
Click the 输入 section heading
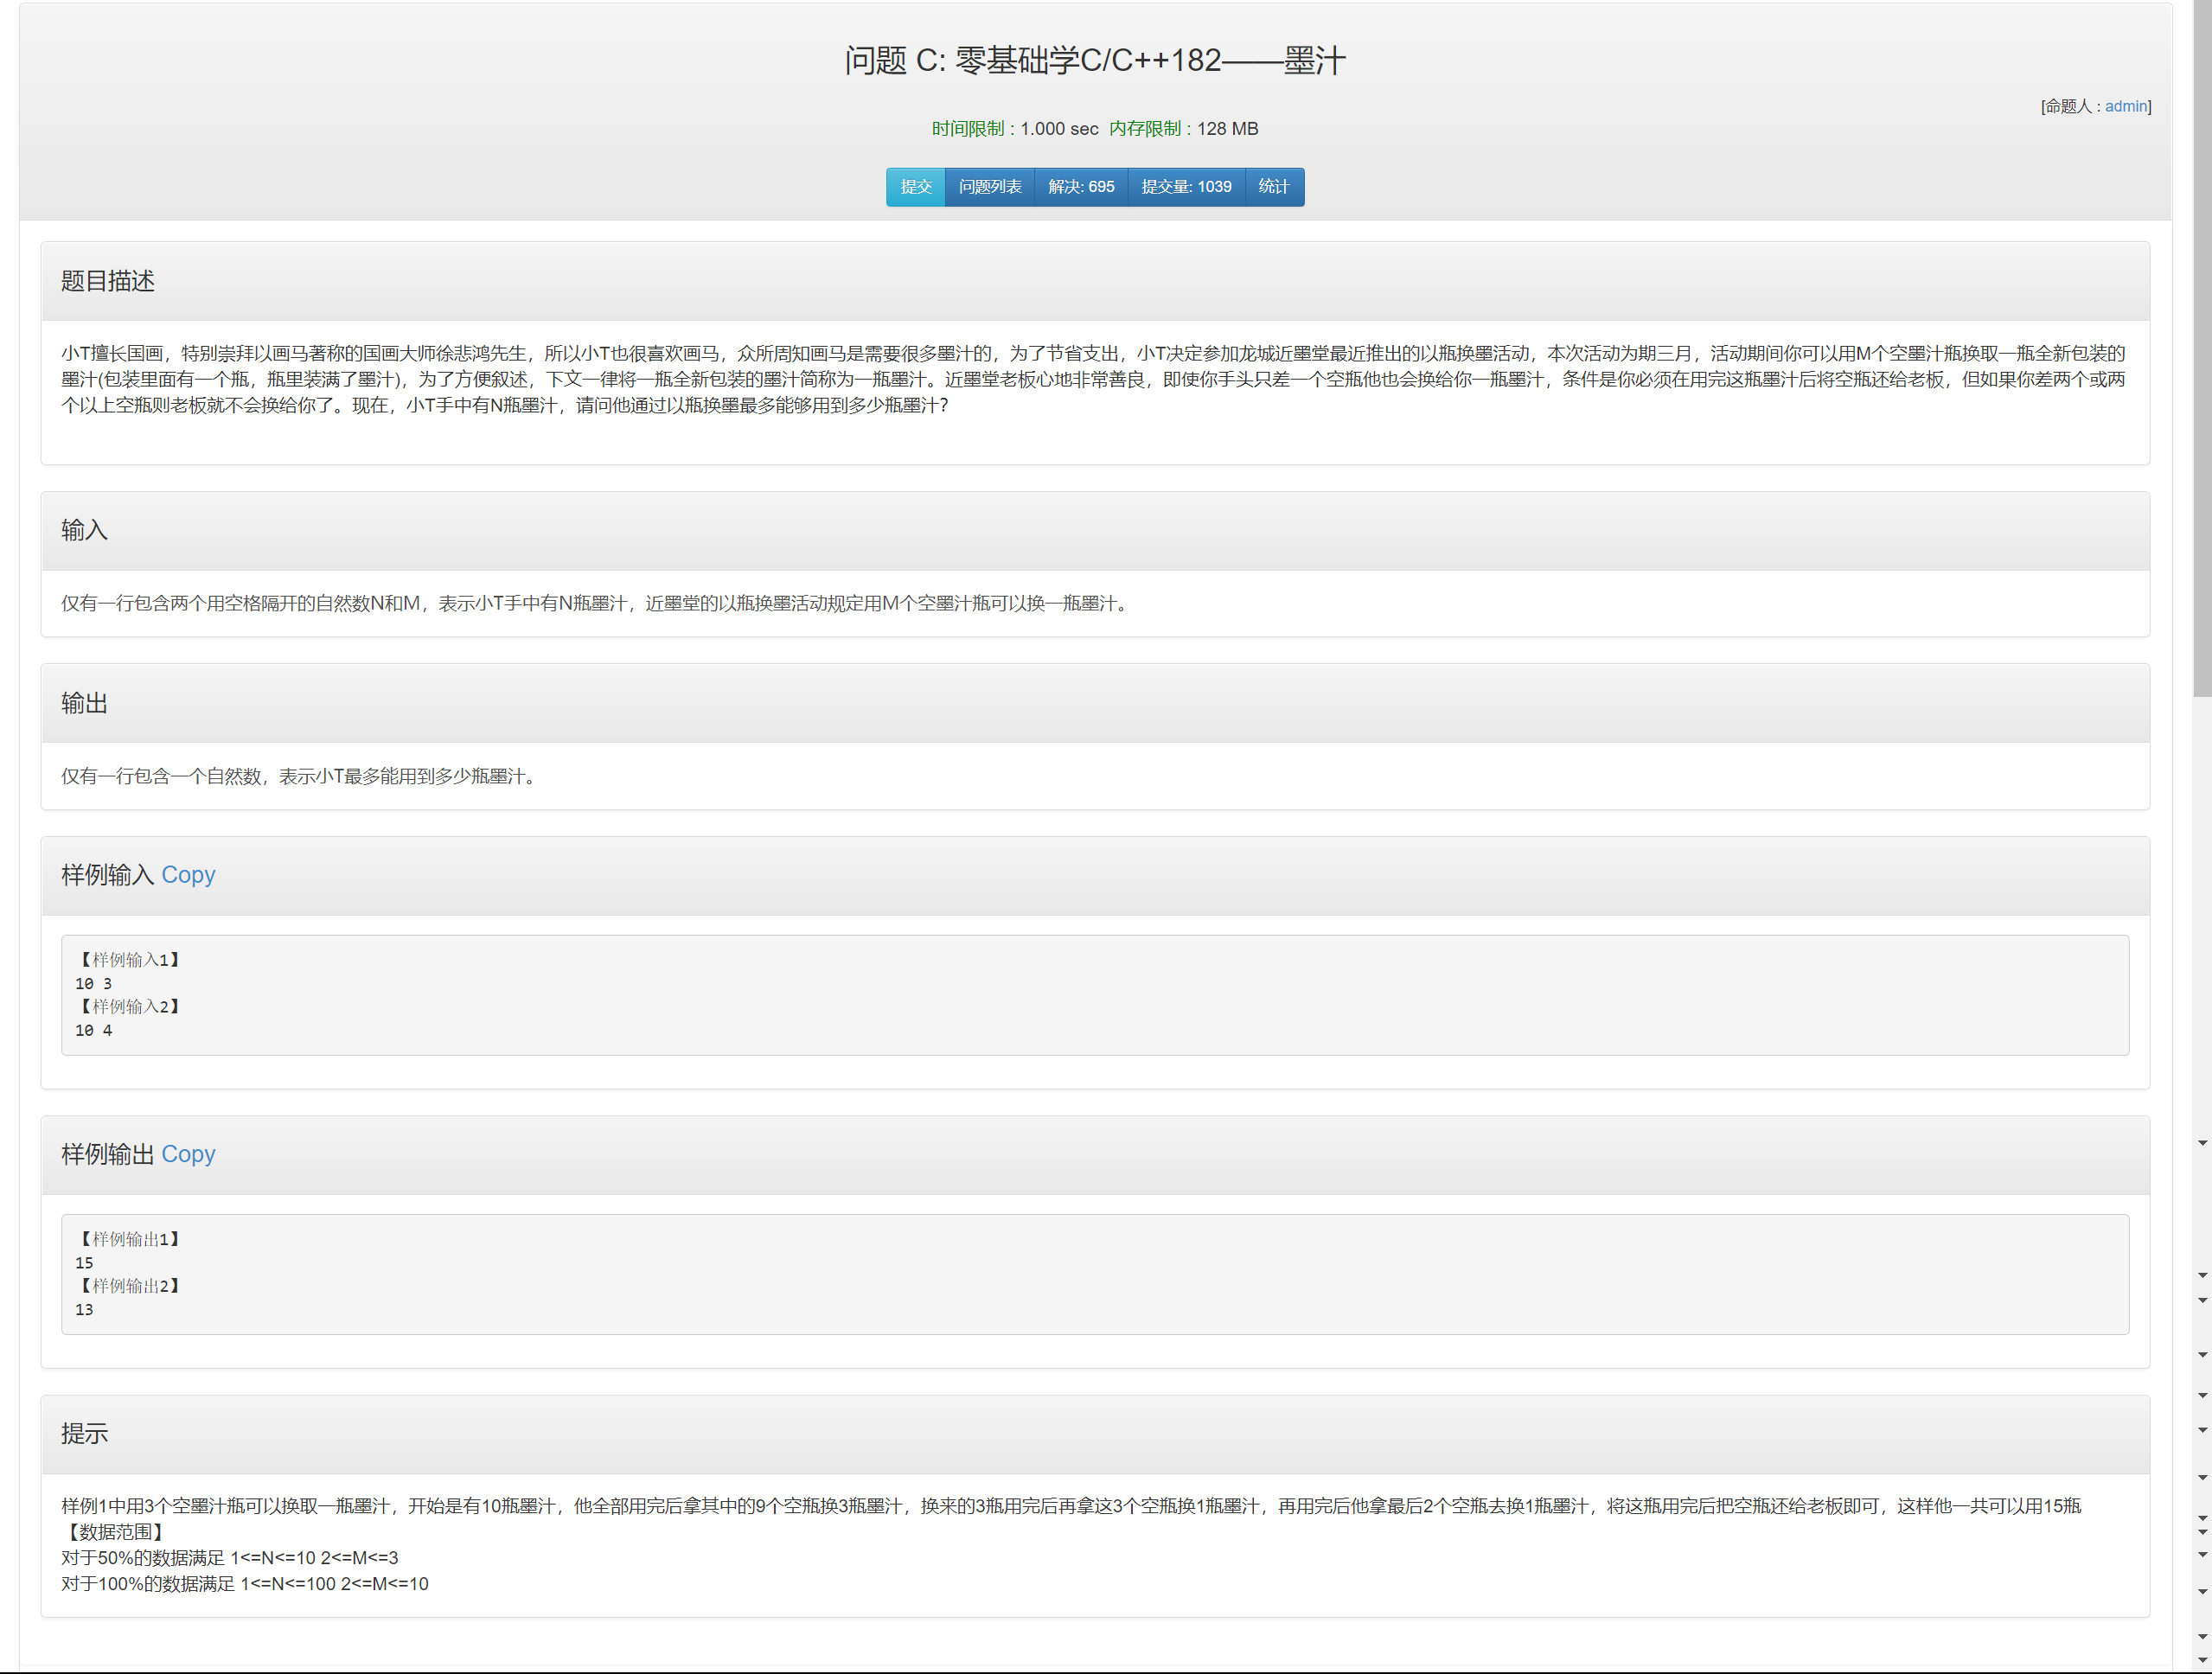click(85, 530)
